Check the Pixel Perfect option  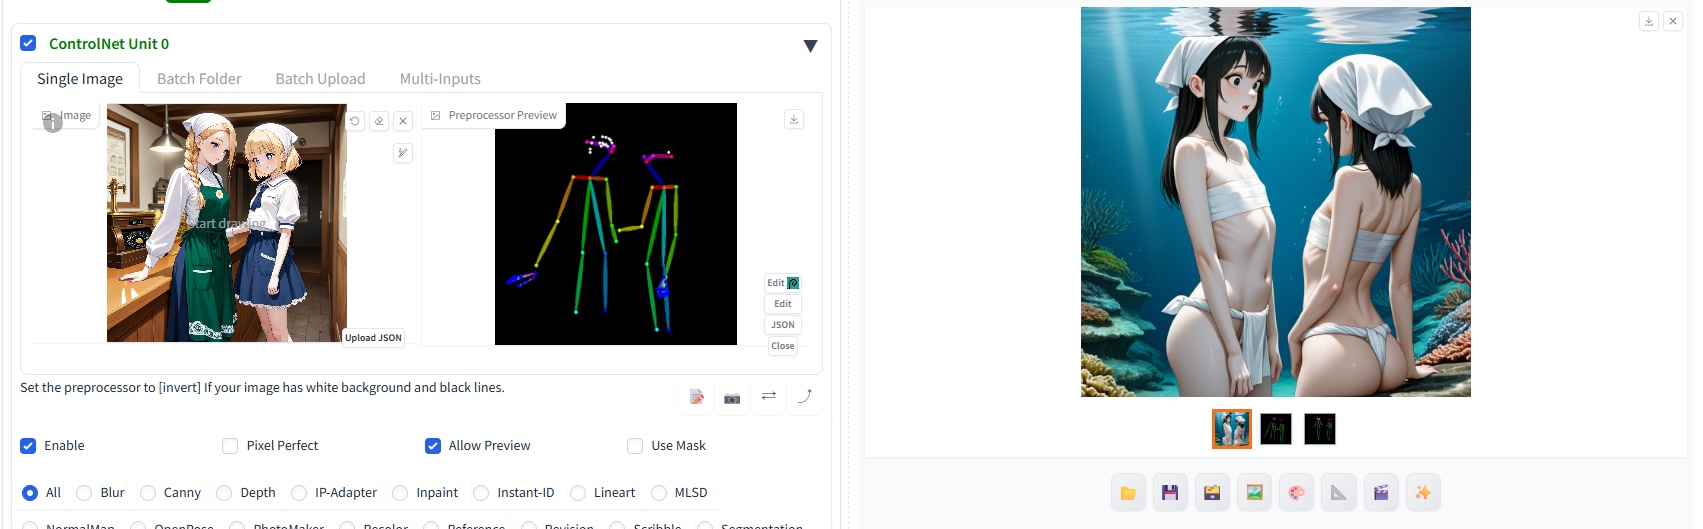click(x=230, y=446)
